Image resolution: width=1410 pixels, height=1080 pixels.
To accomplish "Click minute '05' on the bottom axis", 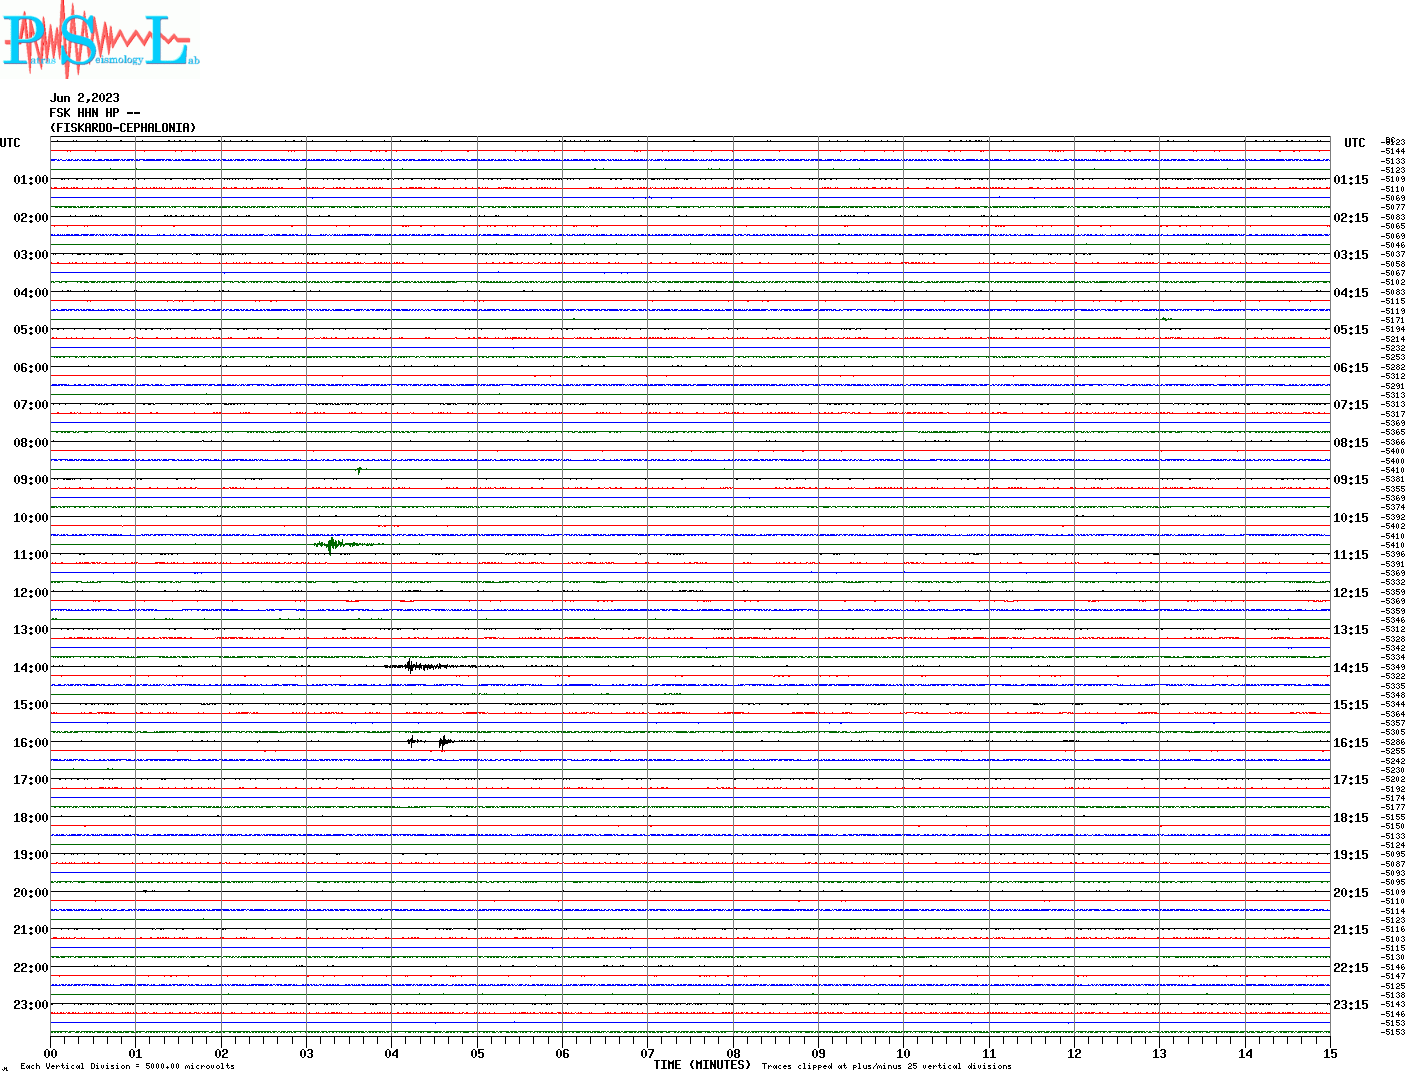I will click(x=477, y=1053).
